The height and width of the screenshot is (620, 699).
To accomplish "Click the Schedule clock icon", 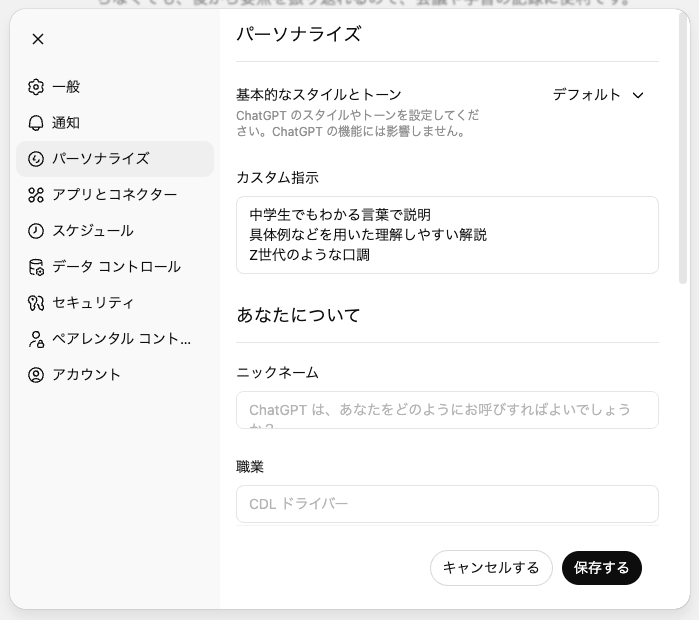I will [36, 231].
